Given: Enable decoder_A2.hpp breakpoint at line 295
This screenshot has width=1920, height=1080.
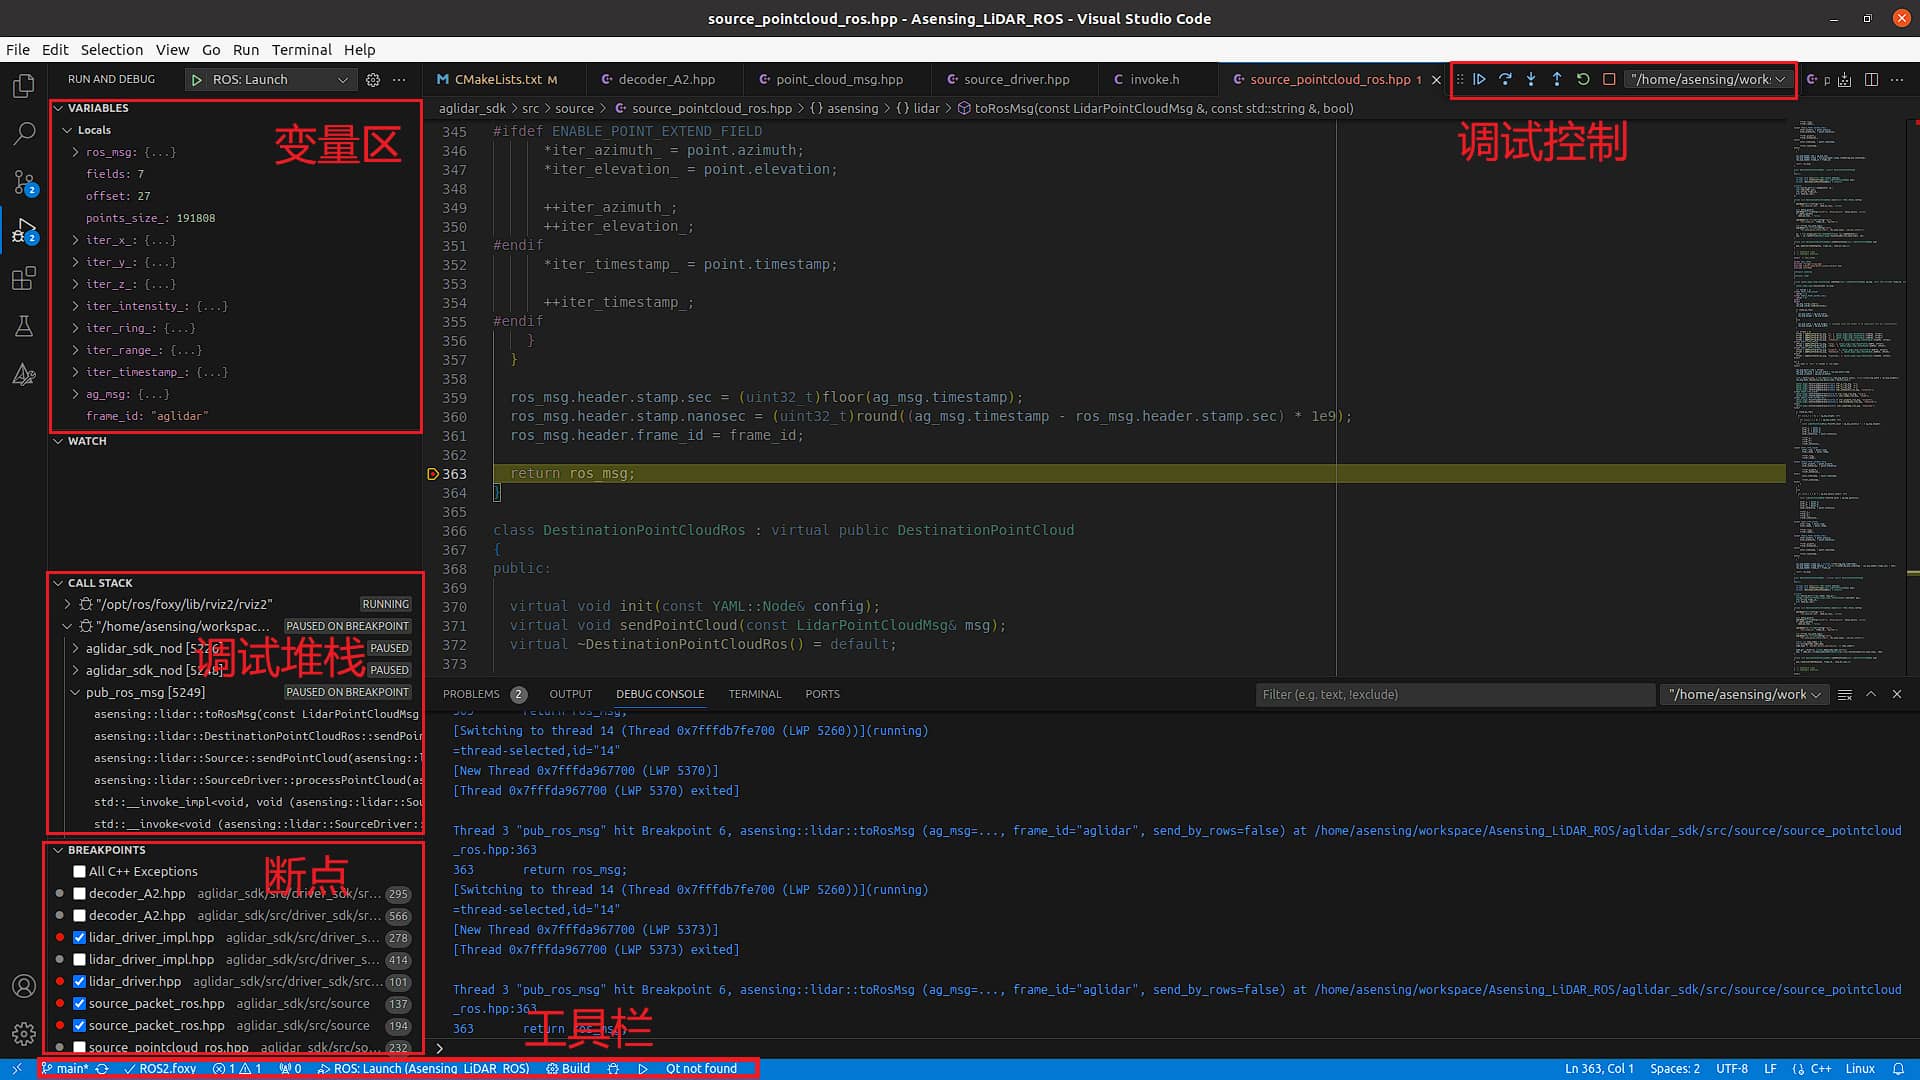Looking at the screenshot, I should (79, 894).
